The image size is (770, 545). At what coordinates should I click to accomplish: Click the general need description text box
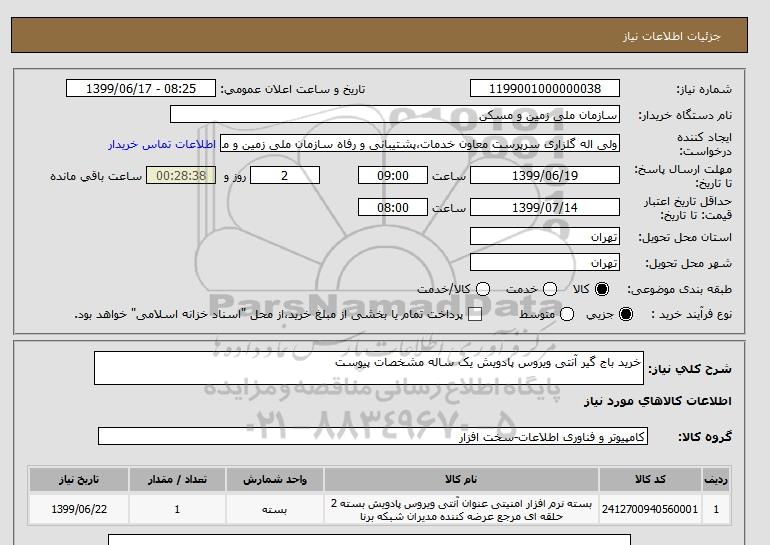point(369,368)
